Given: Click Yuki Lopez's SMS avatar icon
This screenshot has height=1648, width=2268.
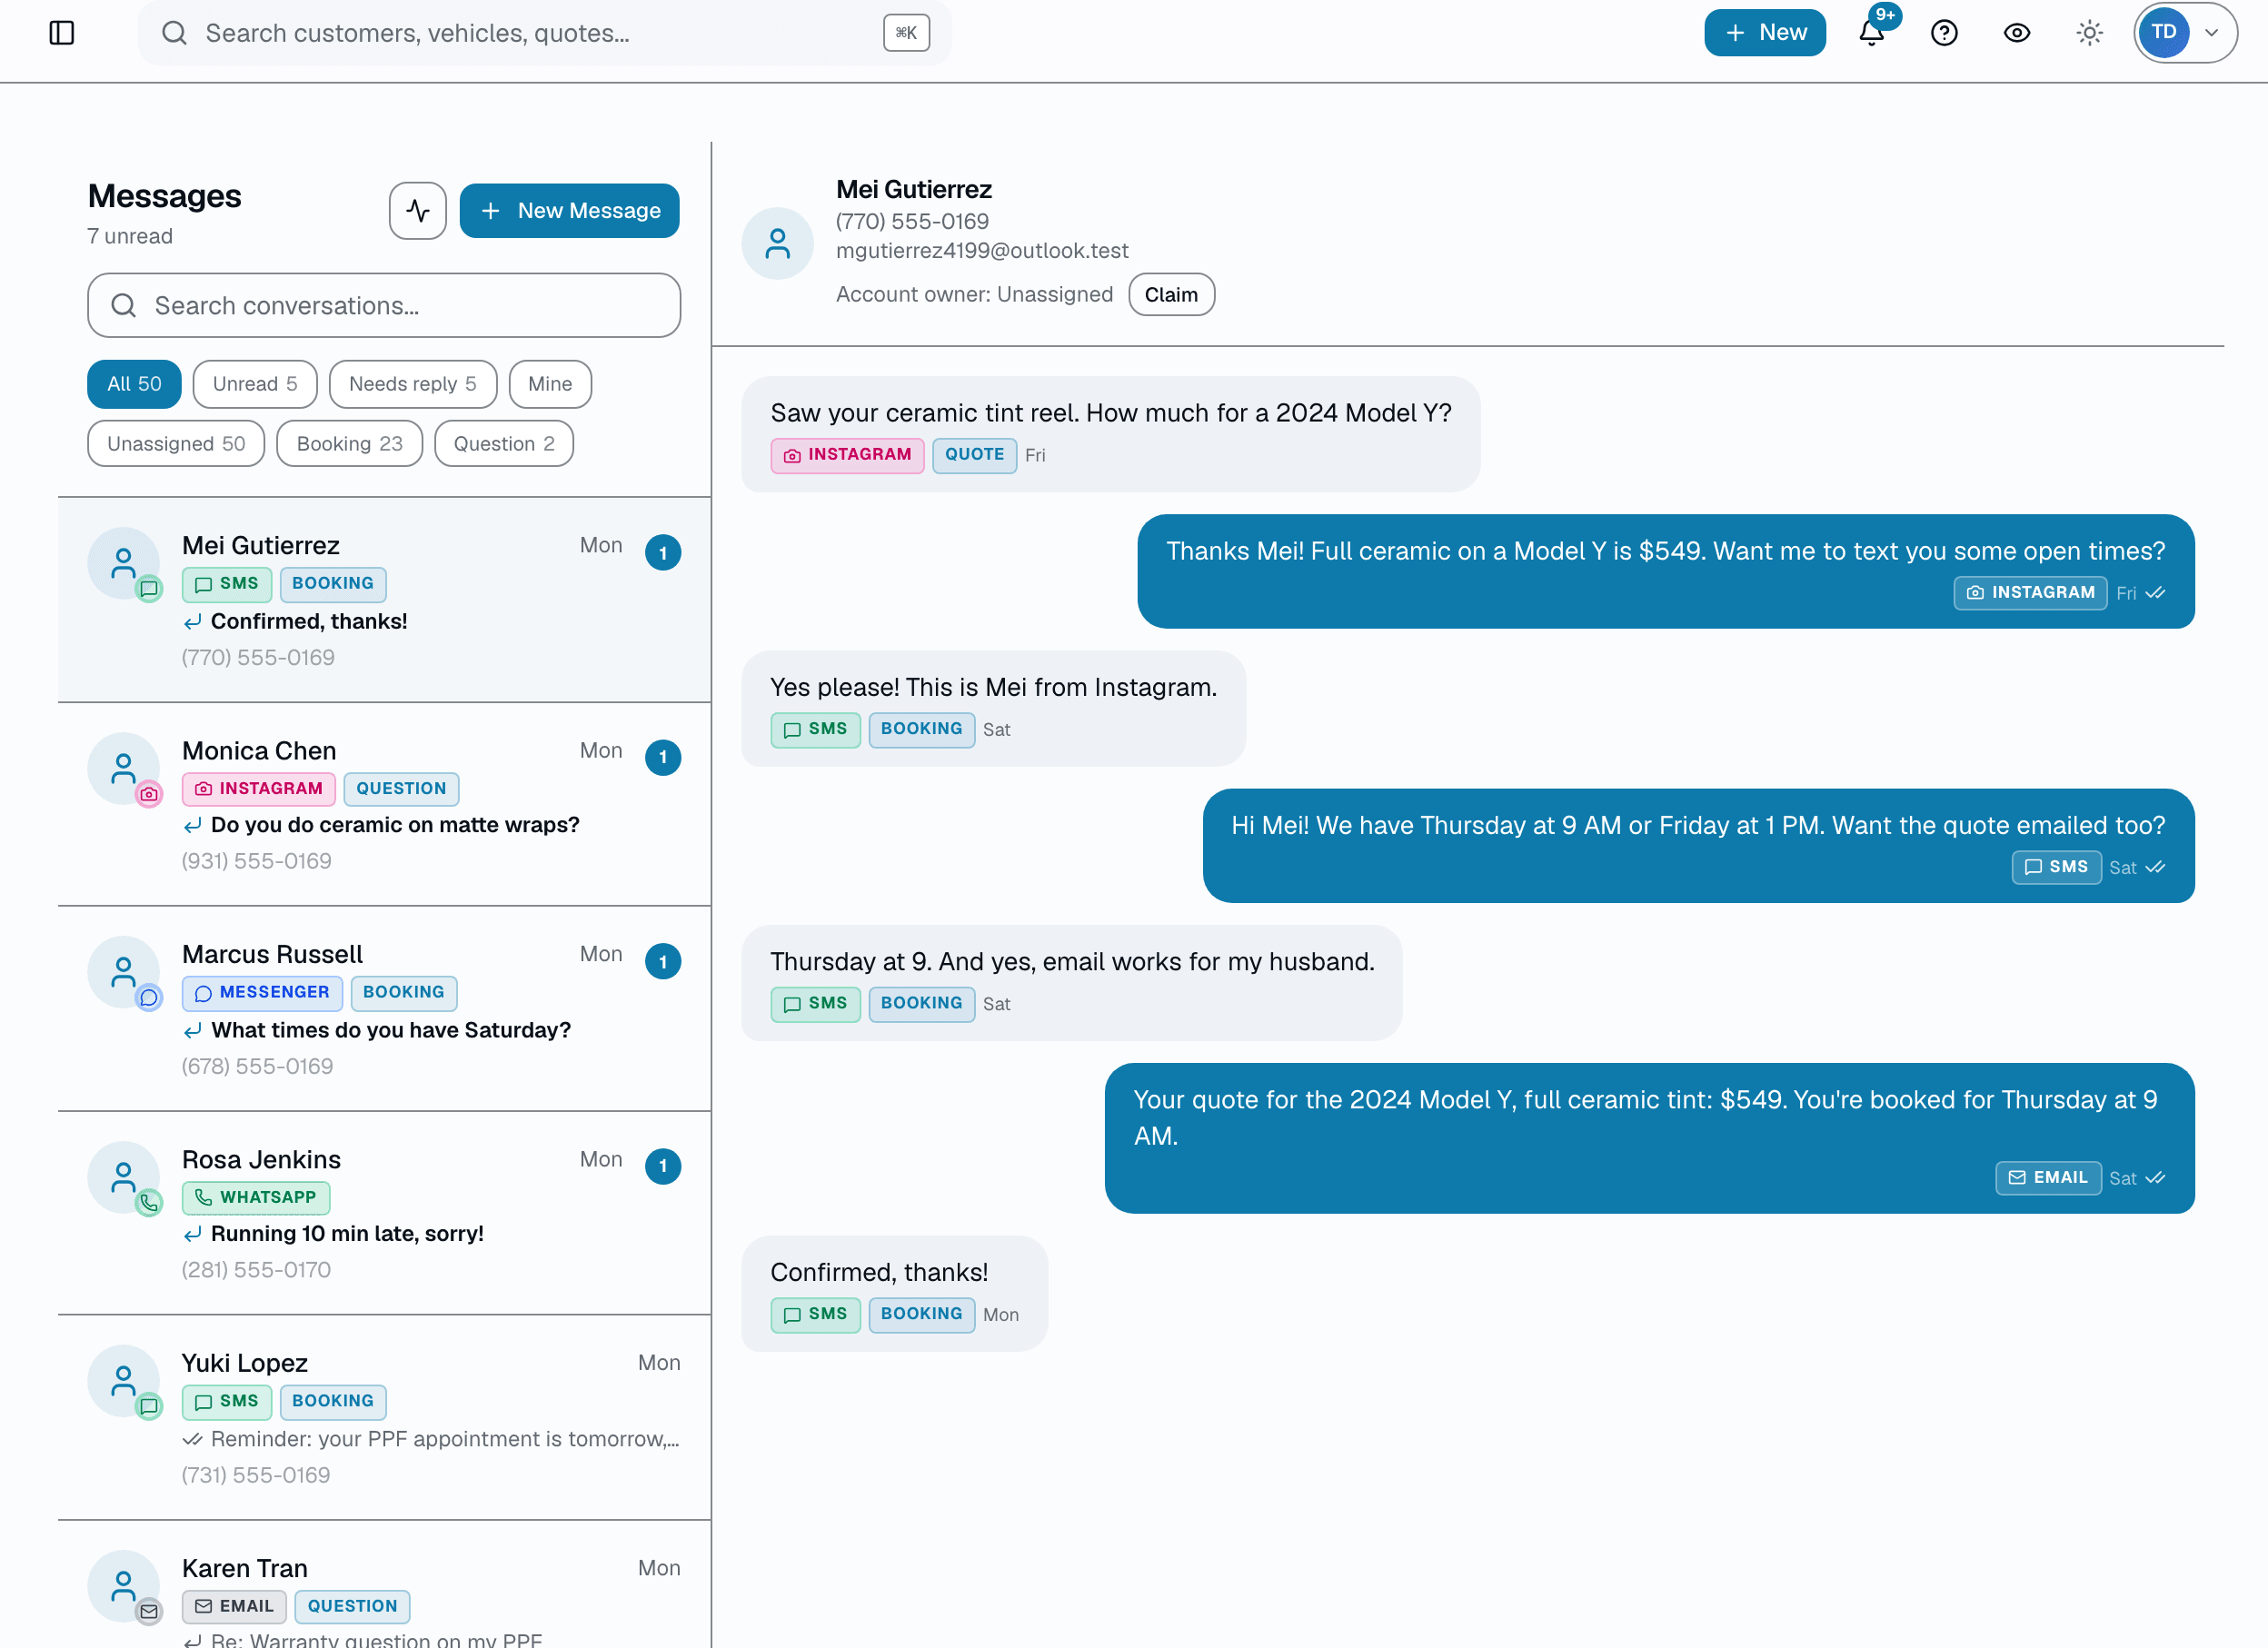Looking at the screenshot, I should click(149, 1406).
